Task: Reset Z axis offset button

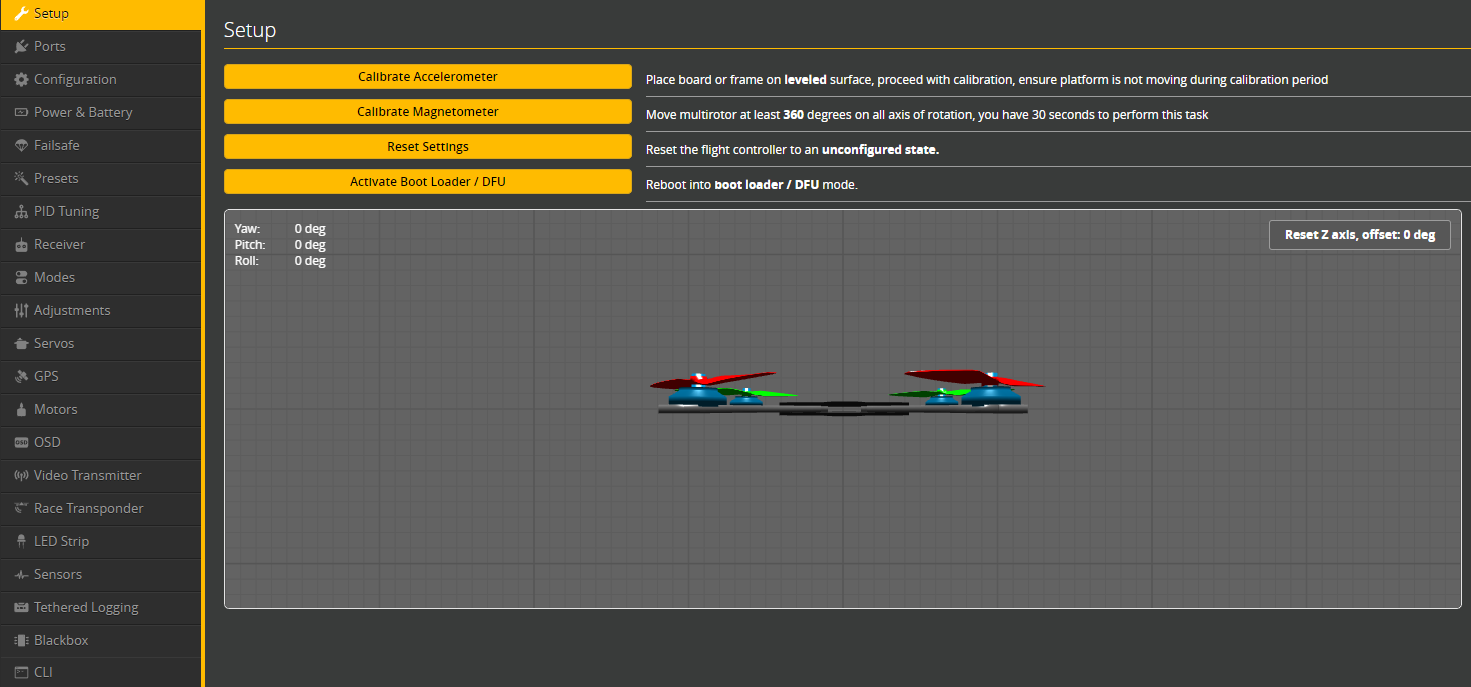Action: (x=1359, y=235)
